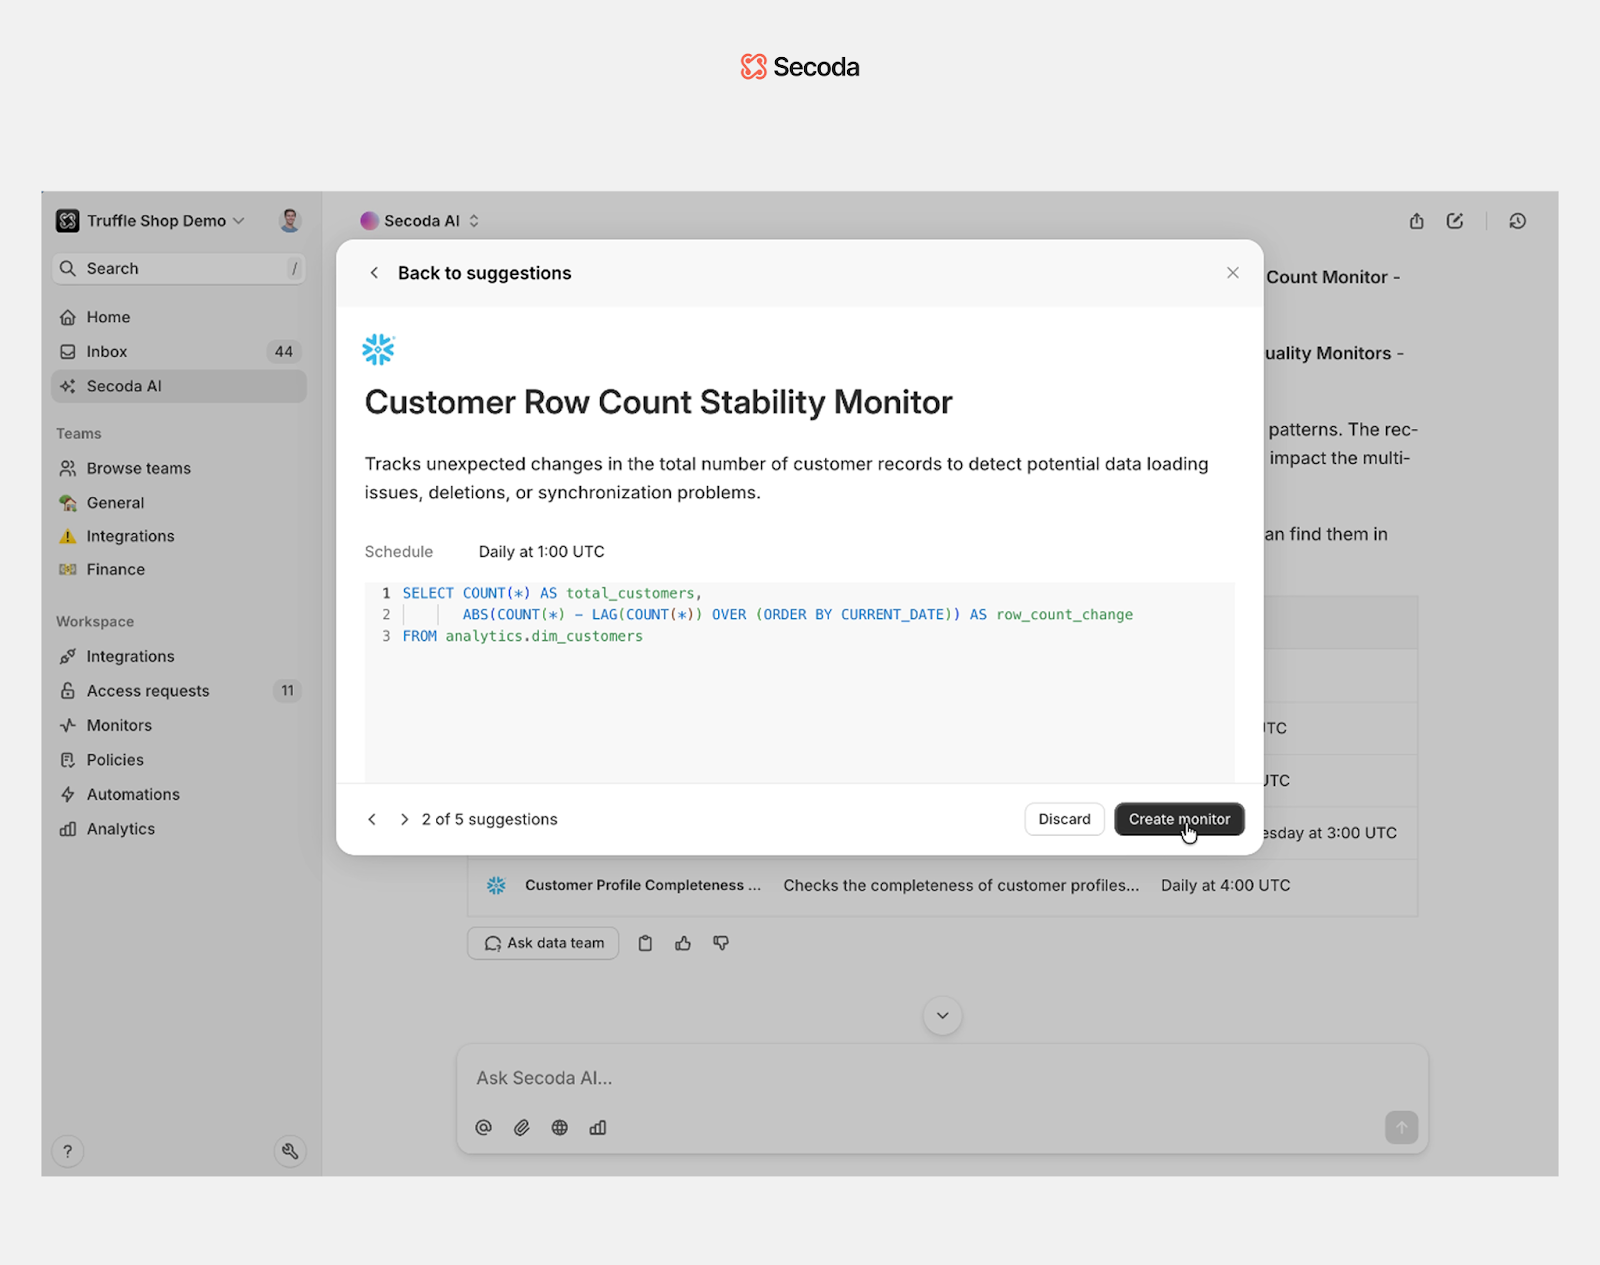Click the new chat edit icon
This screenshot has height=1265, width=1600.
[x=1455, y=221]
